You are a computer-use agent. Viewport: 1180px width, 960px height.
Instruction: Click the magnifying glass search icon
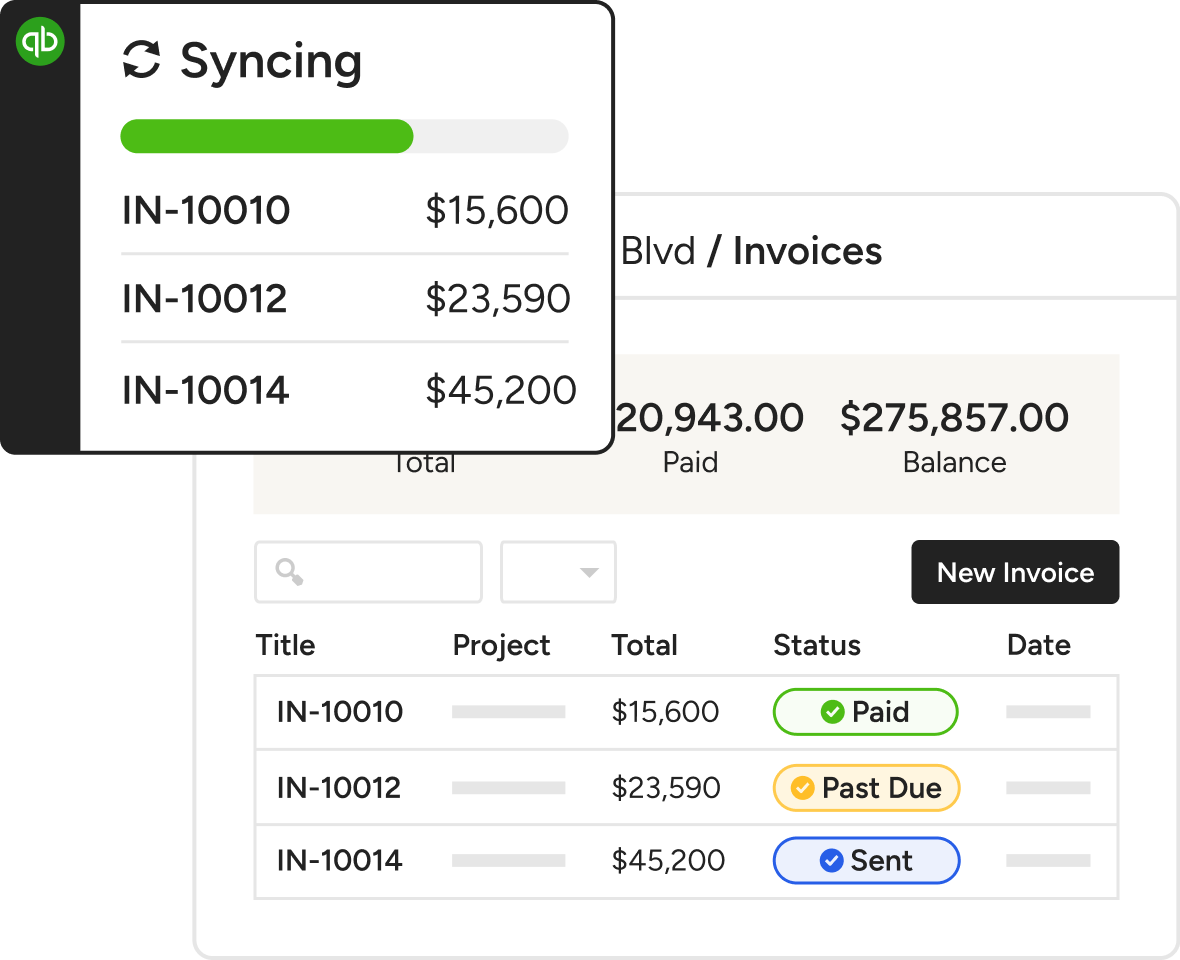click(x=289, y=572)
